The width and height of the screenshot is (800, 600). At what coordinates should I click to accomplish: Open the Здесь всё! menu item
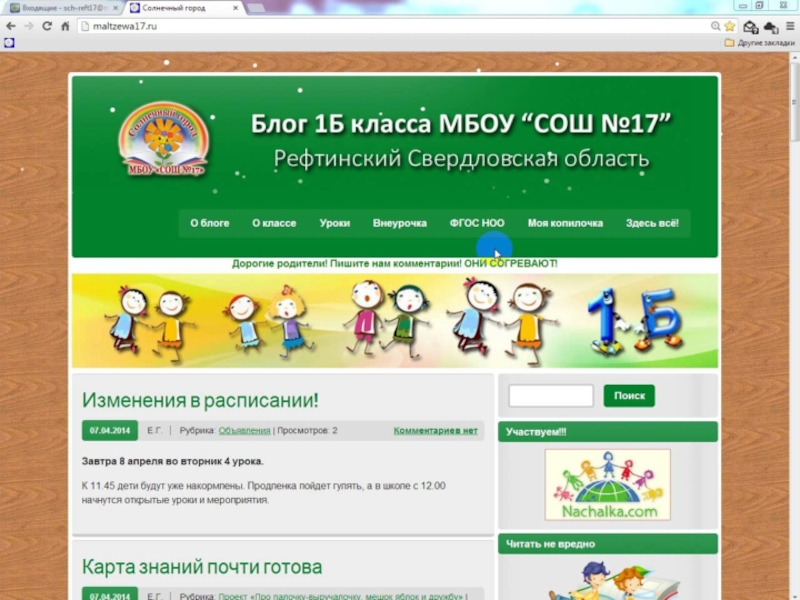tap(653, 223)
